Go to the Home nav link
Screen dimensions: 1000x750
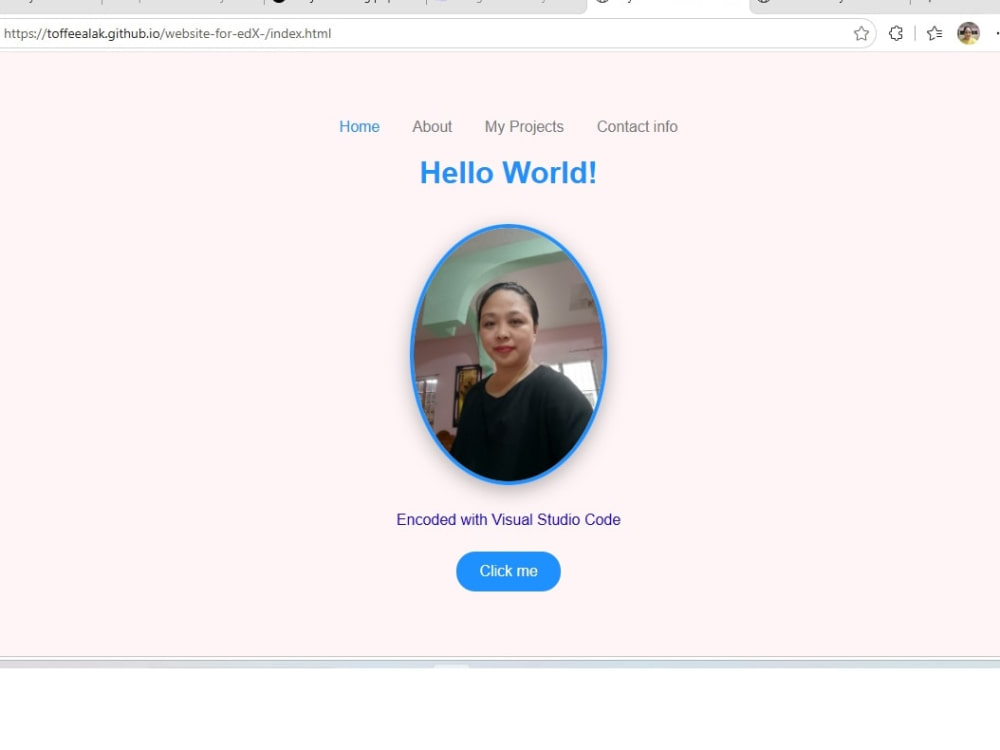click(x=359, y=126)
